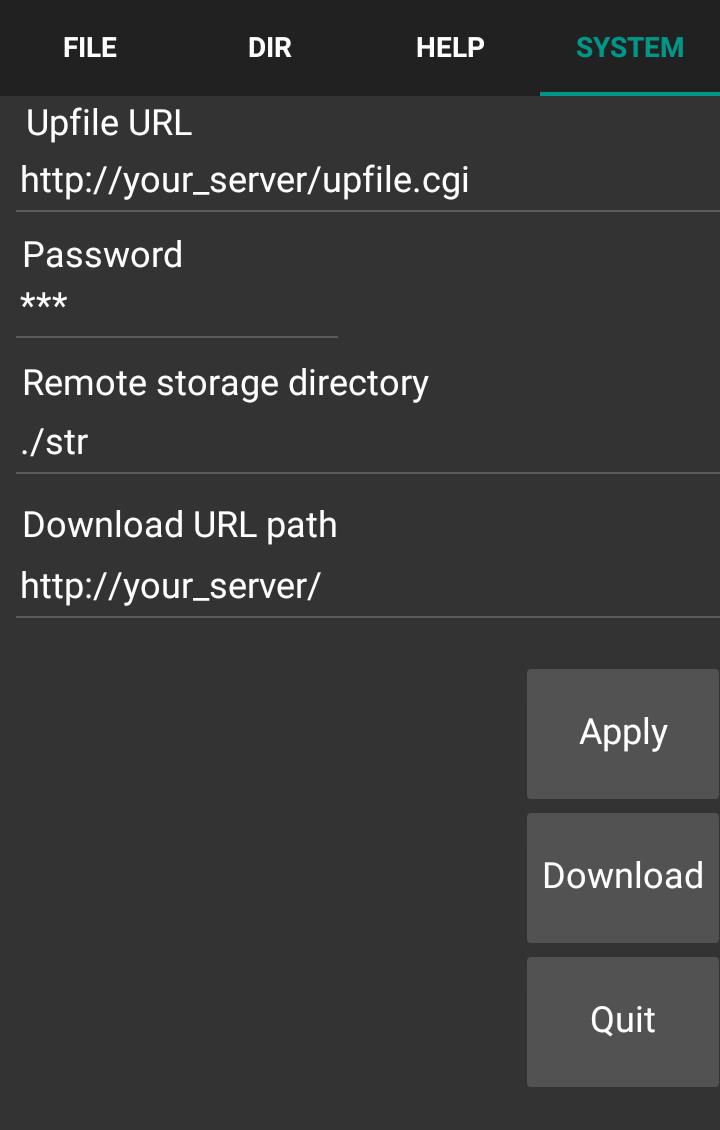Open the DIR tab
The width and height of the screenshot is (720, 1130).
click(x=270, y=48)
